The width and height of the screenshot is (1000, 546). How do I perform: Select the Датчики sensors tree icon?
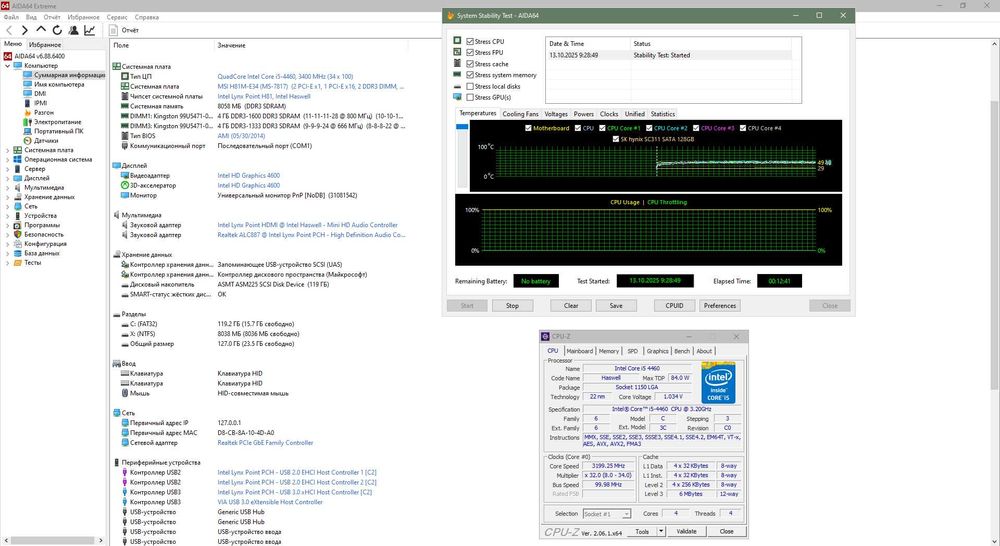[x=29, y=140]
